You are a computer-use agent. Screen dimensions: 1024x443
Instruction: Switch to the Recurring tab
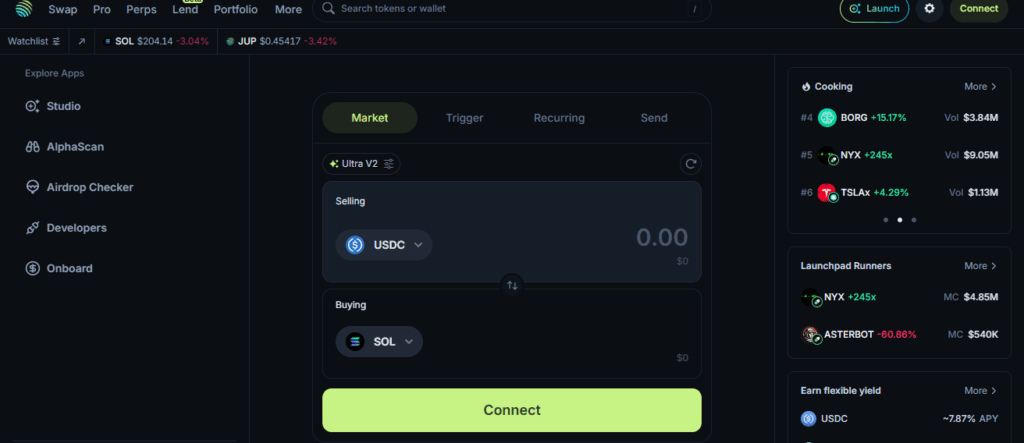click(x=559, y=118)
